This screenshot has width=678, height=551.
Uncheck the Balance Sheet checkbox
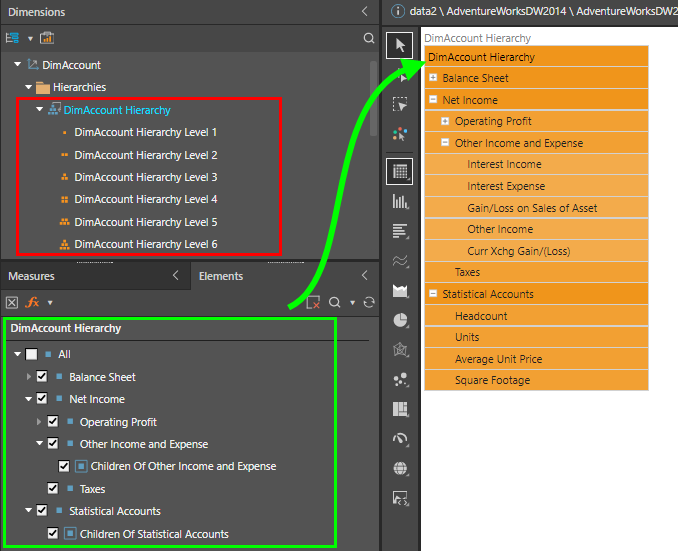(x=42, y=377)
